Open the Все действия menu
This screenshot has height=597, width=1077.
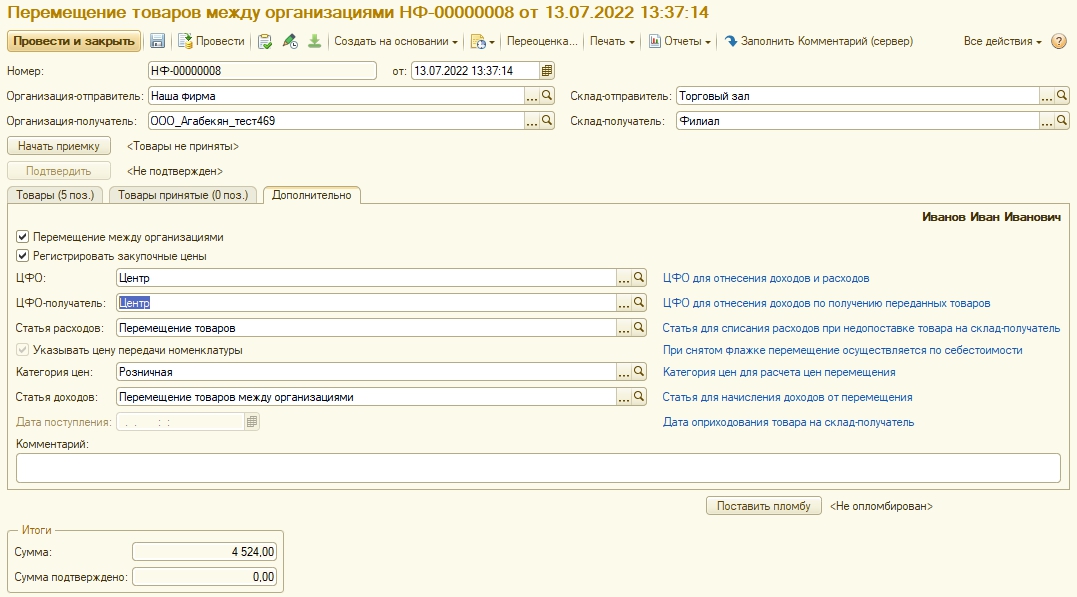pos(1002,41)
